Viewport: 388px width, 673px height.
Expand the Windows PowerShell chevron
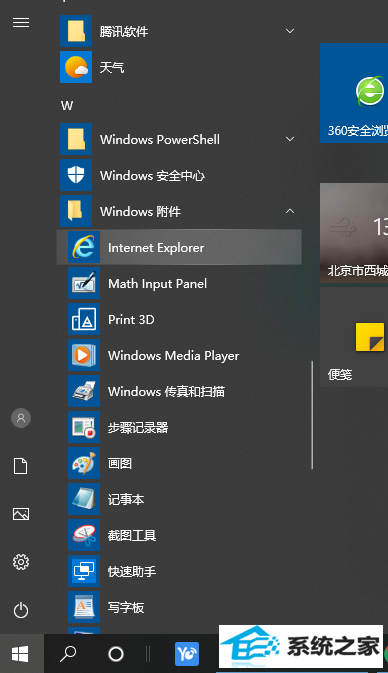click(x=290, y=139)
